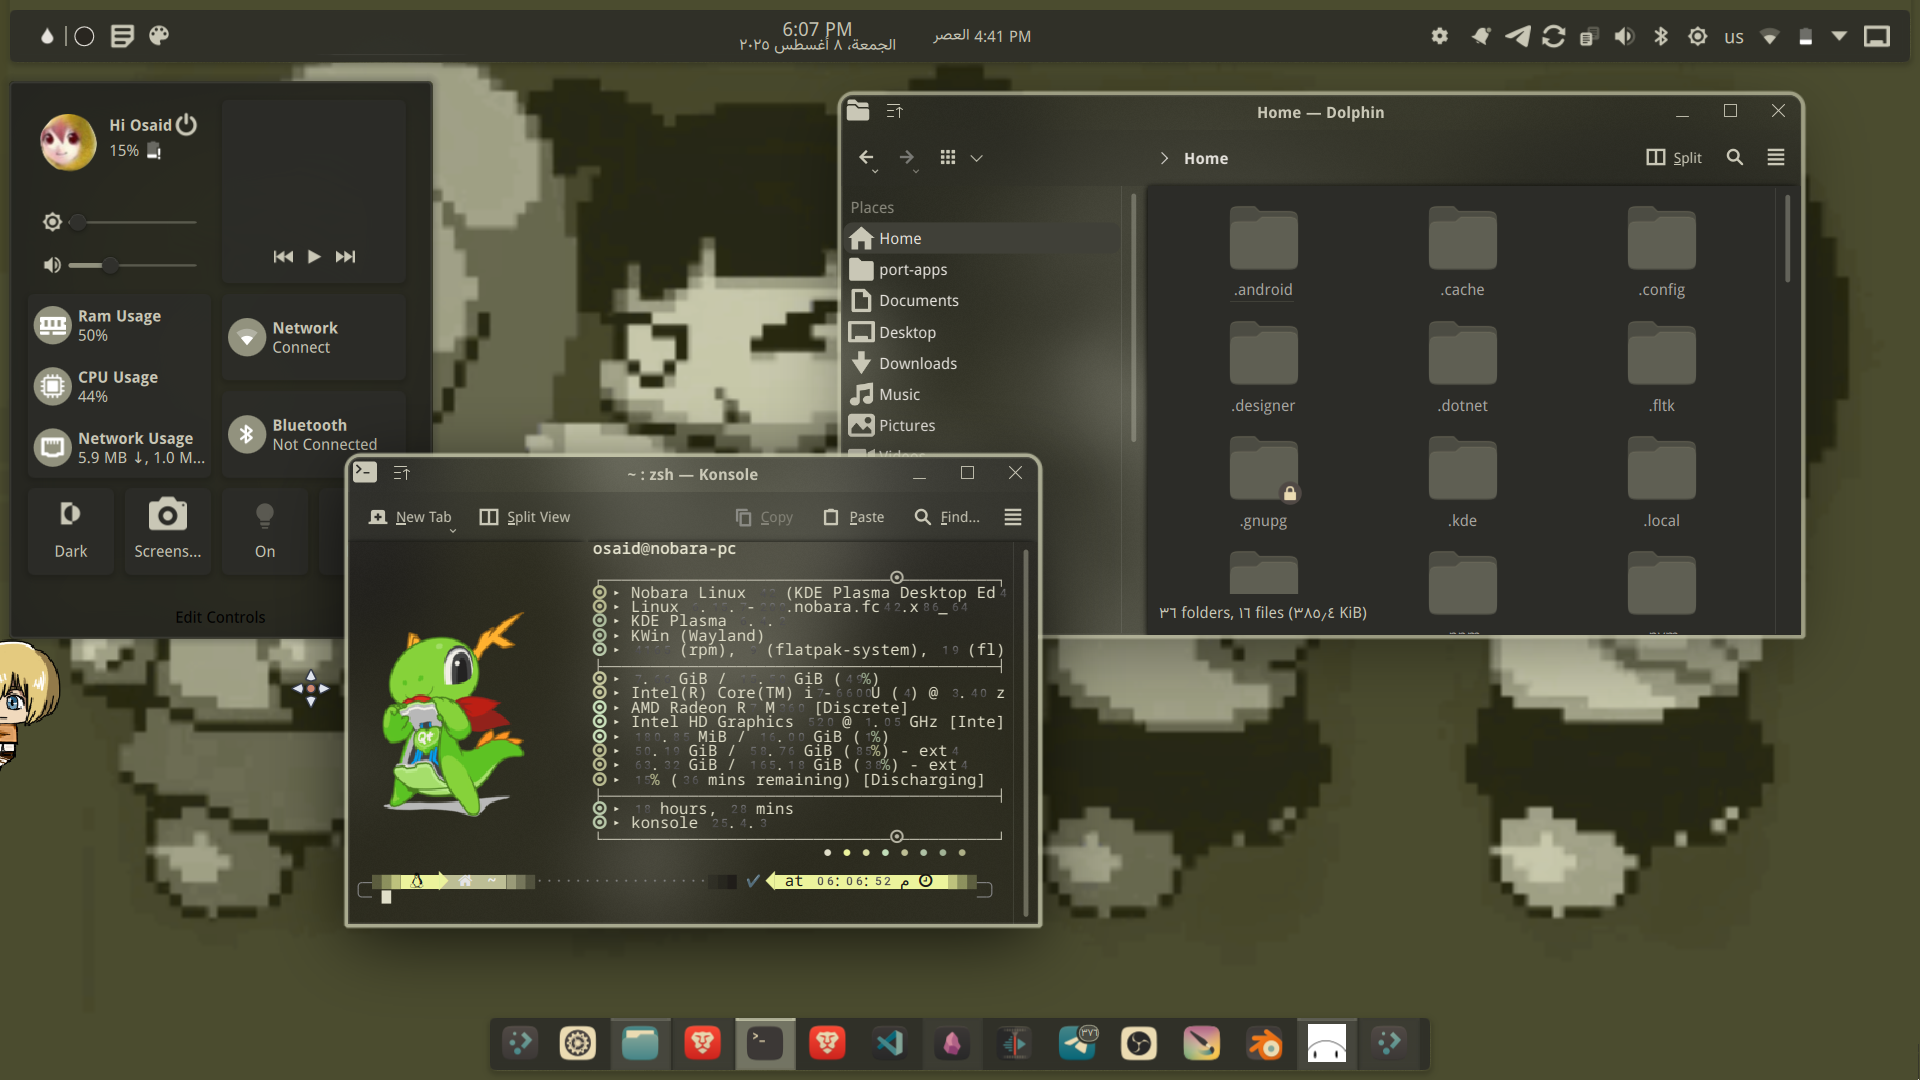Select the .android folder

click(x=1263, y=252)
